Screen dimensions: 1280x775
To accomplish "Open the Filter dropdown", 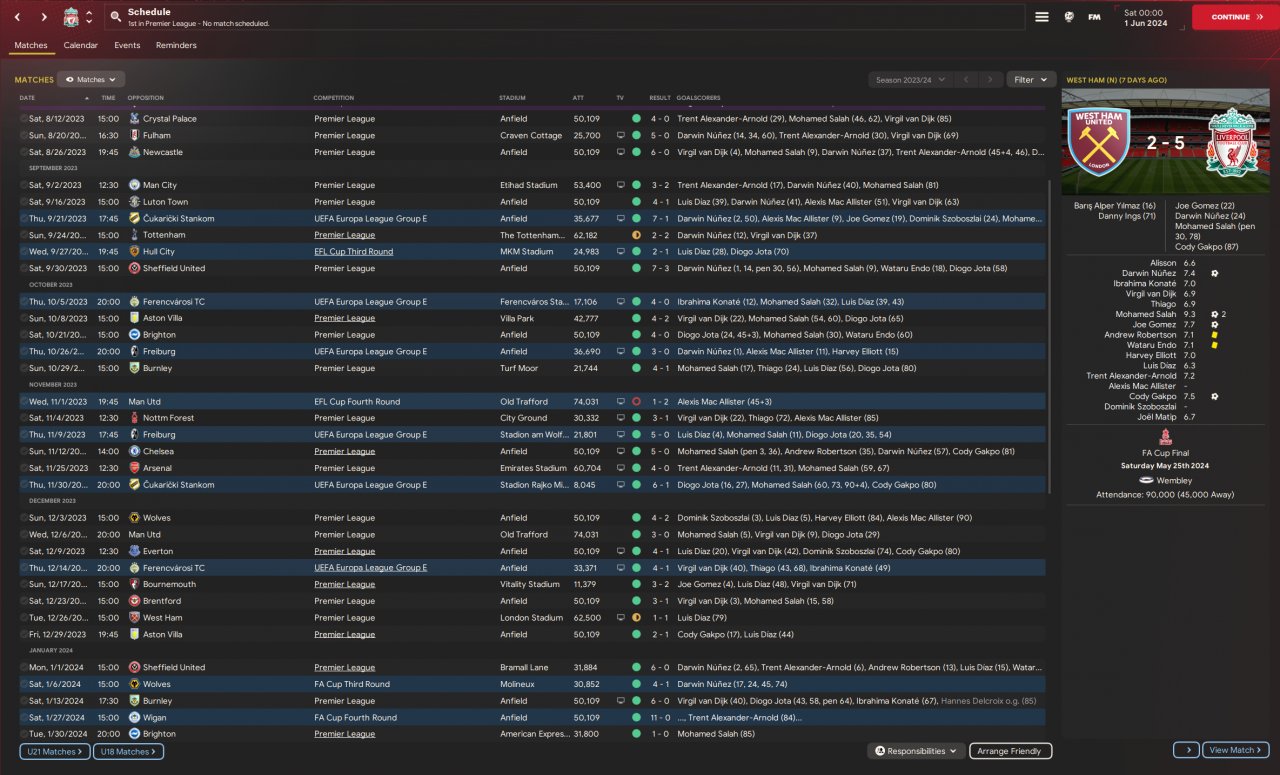I will point(1030,80).
